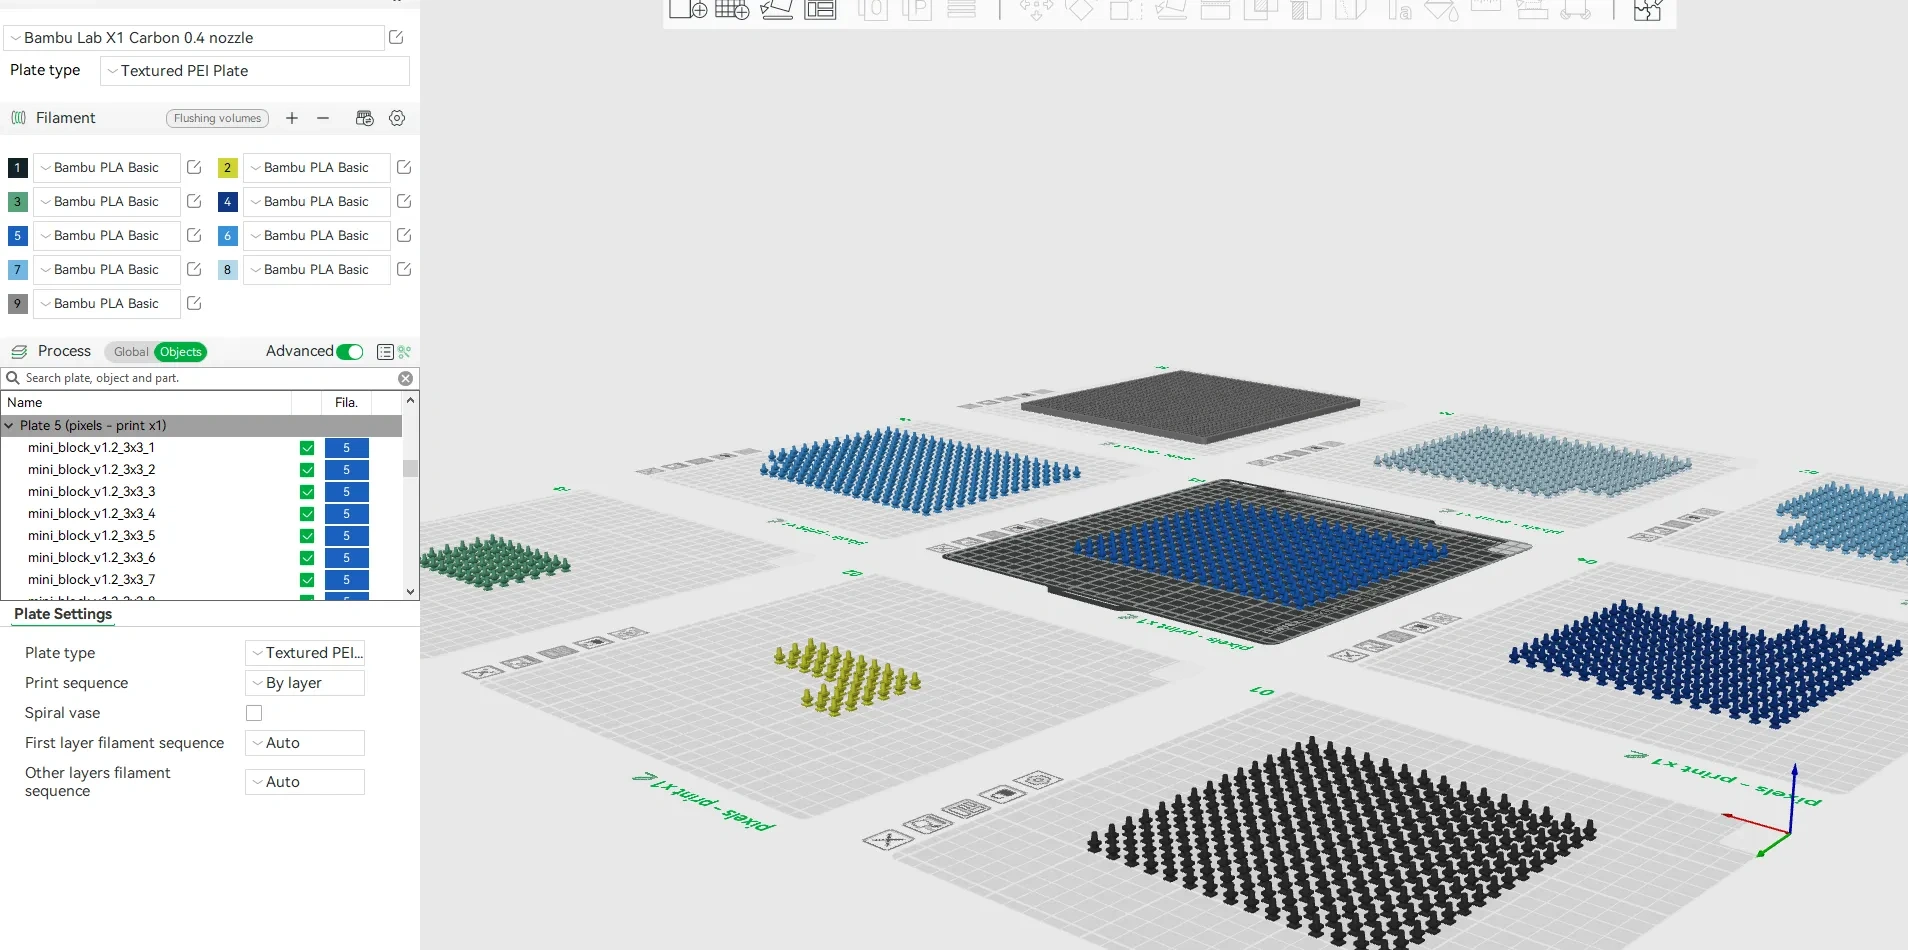Collapse the Plate 5 tree node

[10, 426]
